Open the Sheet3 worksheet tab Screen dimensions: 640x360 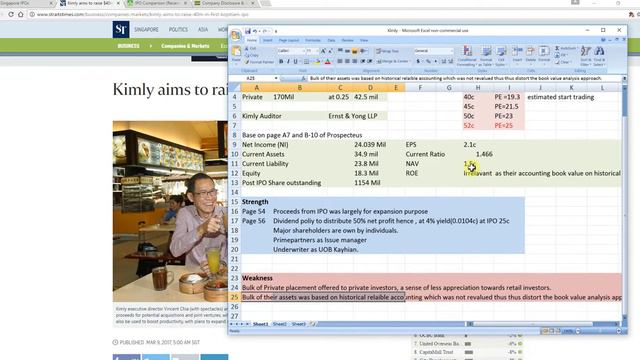(x=298, y=324)
